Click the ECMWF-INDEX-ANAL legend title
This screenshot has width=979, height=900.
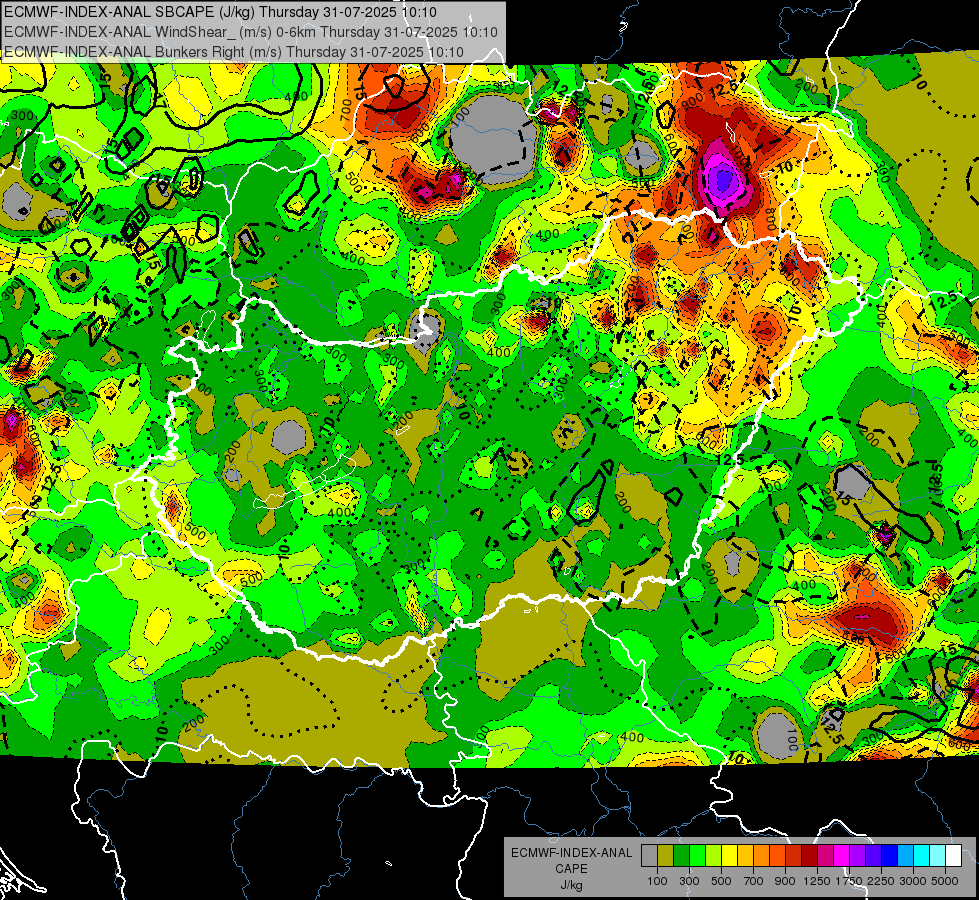coord(572,853)
